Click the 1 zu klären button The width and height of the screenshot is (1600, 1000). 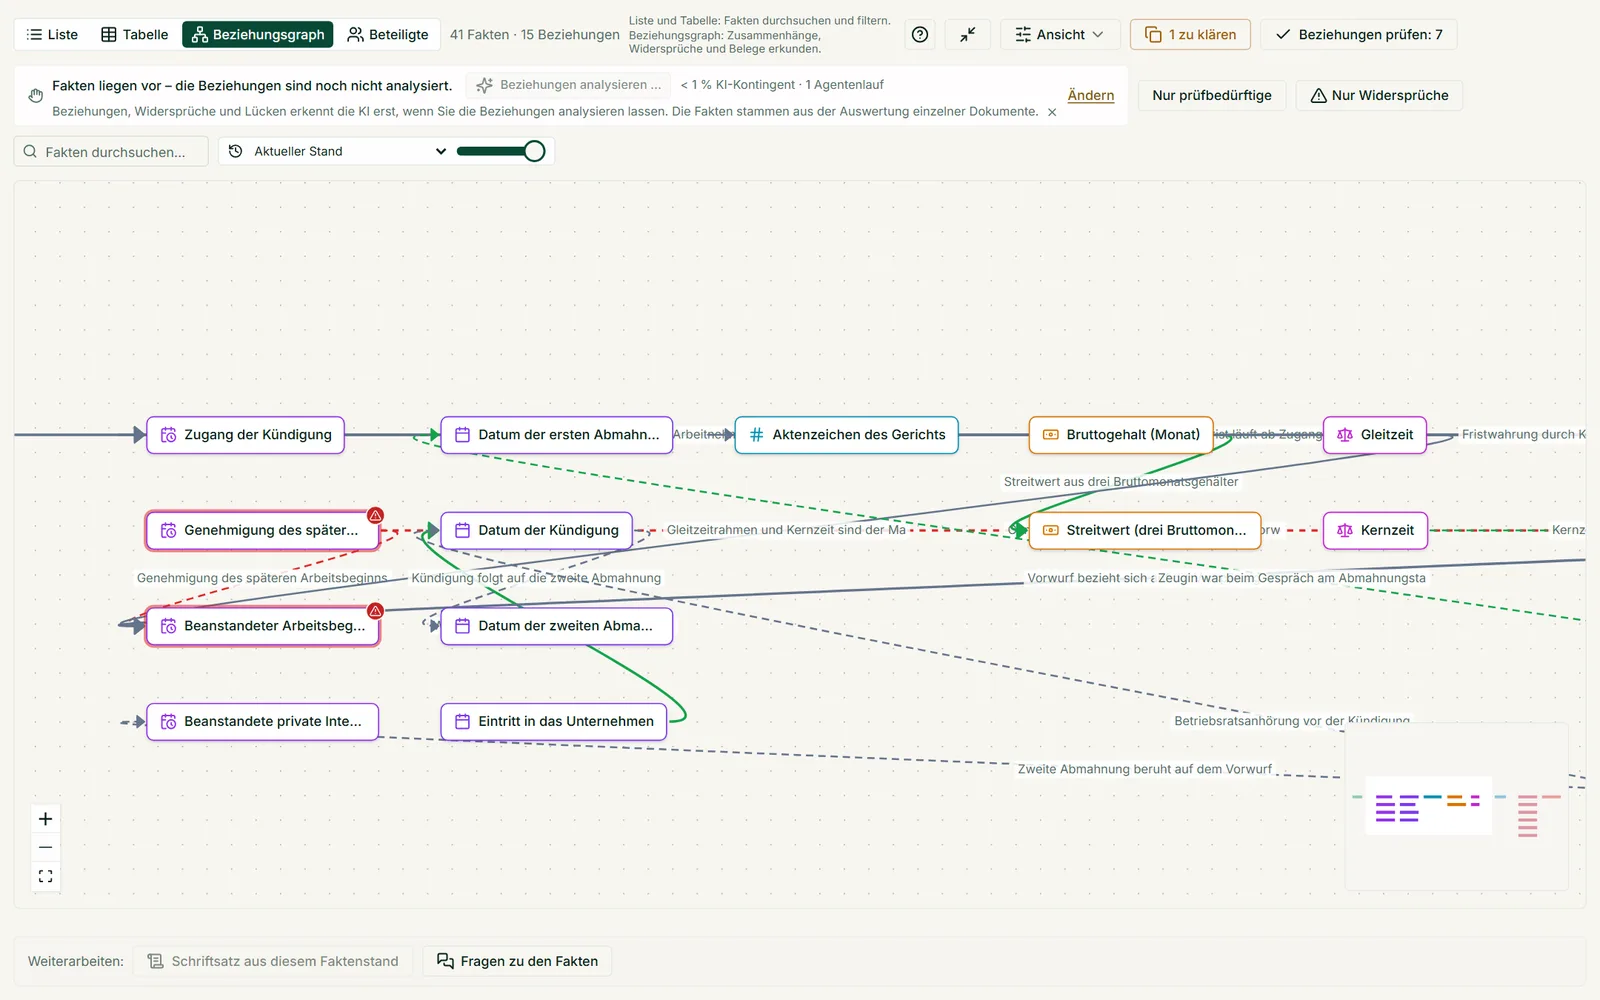(x=1190, y=35)
